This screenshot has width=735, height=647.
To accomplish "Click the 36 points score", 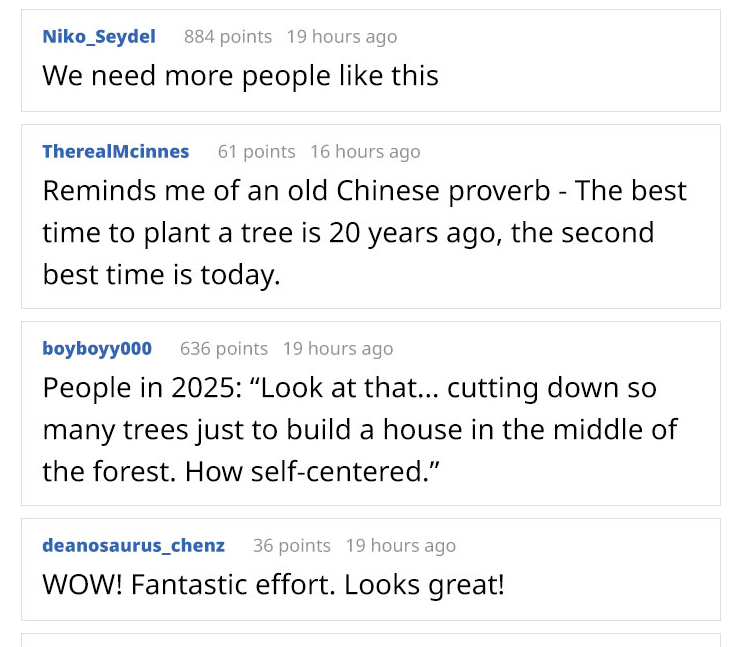I will (x=292, y=546).
